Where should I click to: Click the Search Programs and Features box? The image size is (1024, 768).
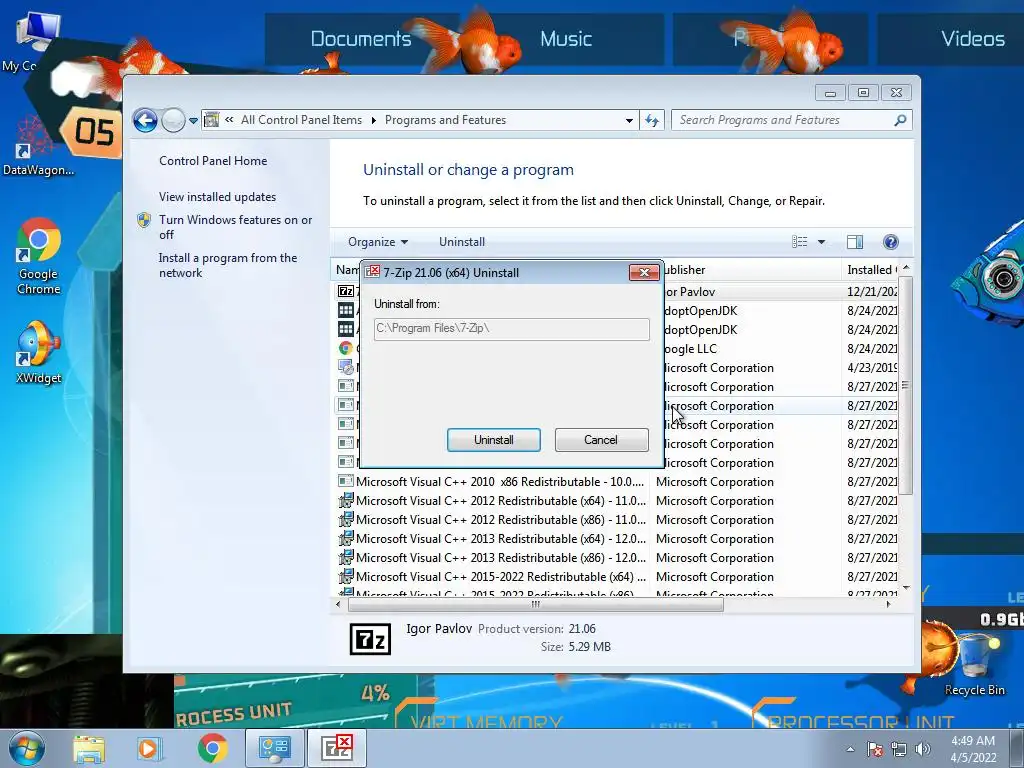tap(783, 120)
